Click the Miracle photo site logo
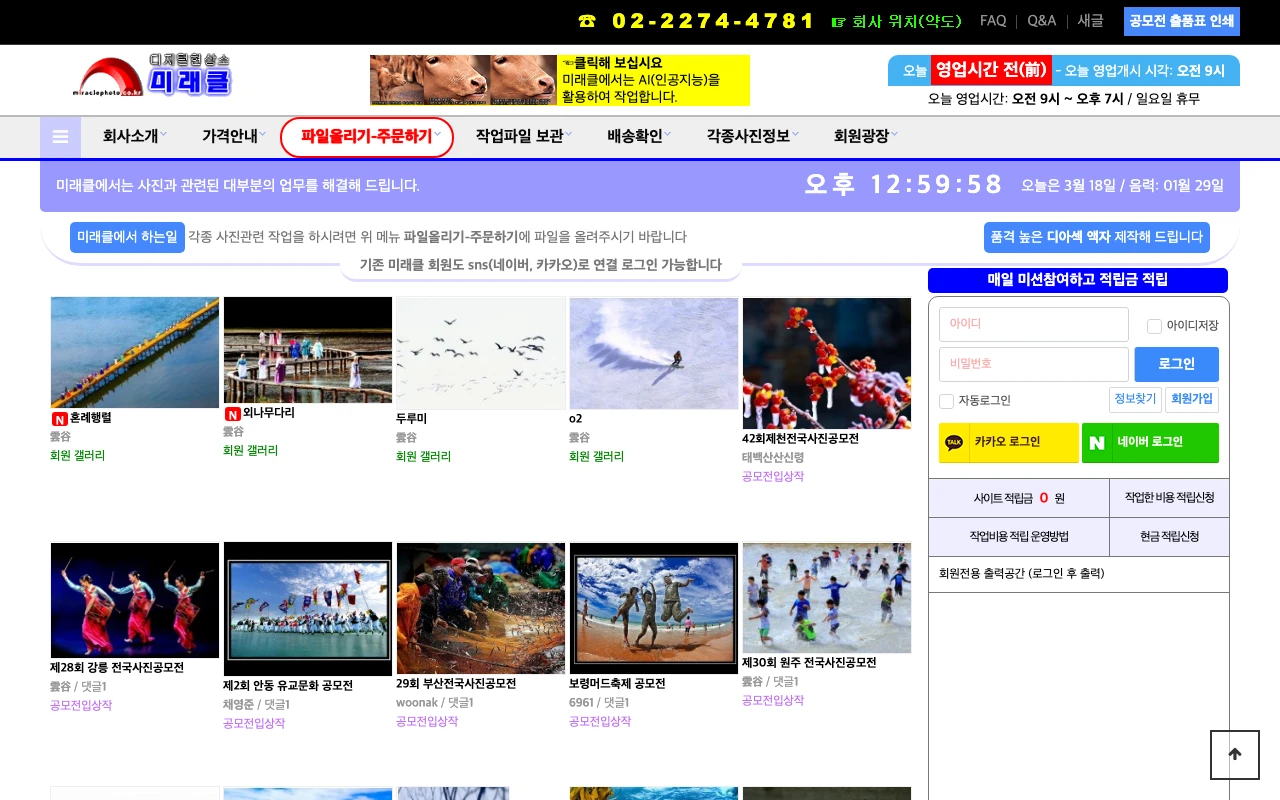 152,76
